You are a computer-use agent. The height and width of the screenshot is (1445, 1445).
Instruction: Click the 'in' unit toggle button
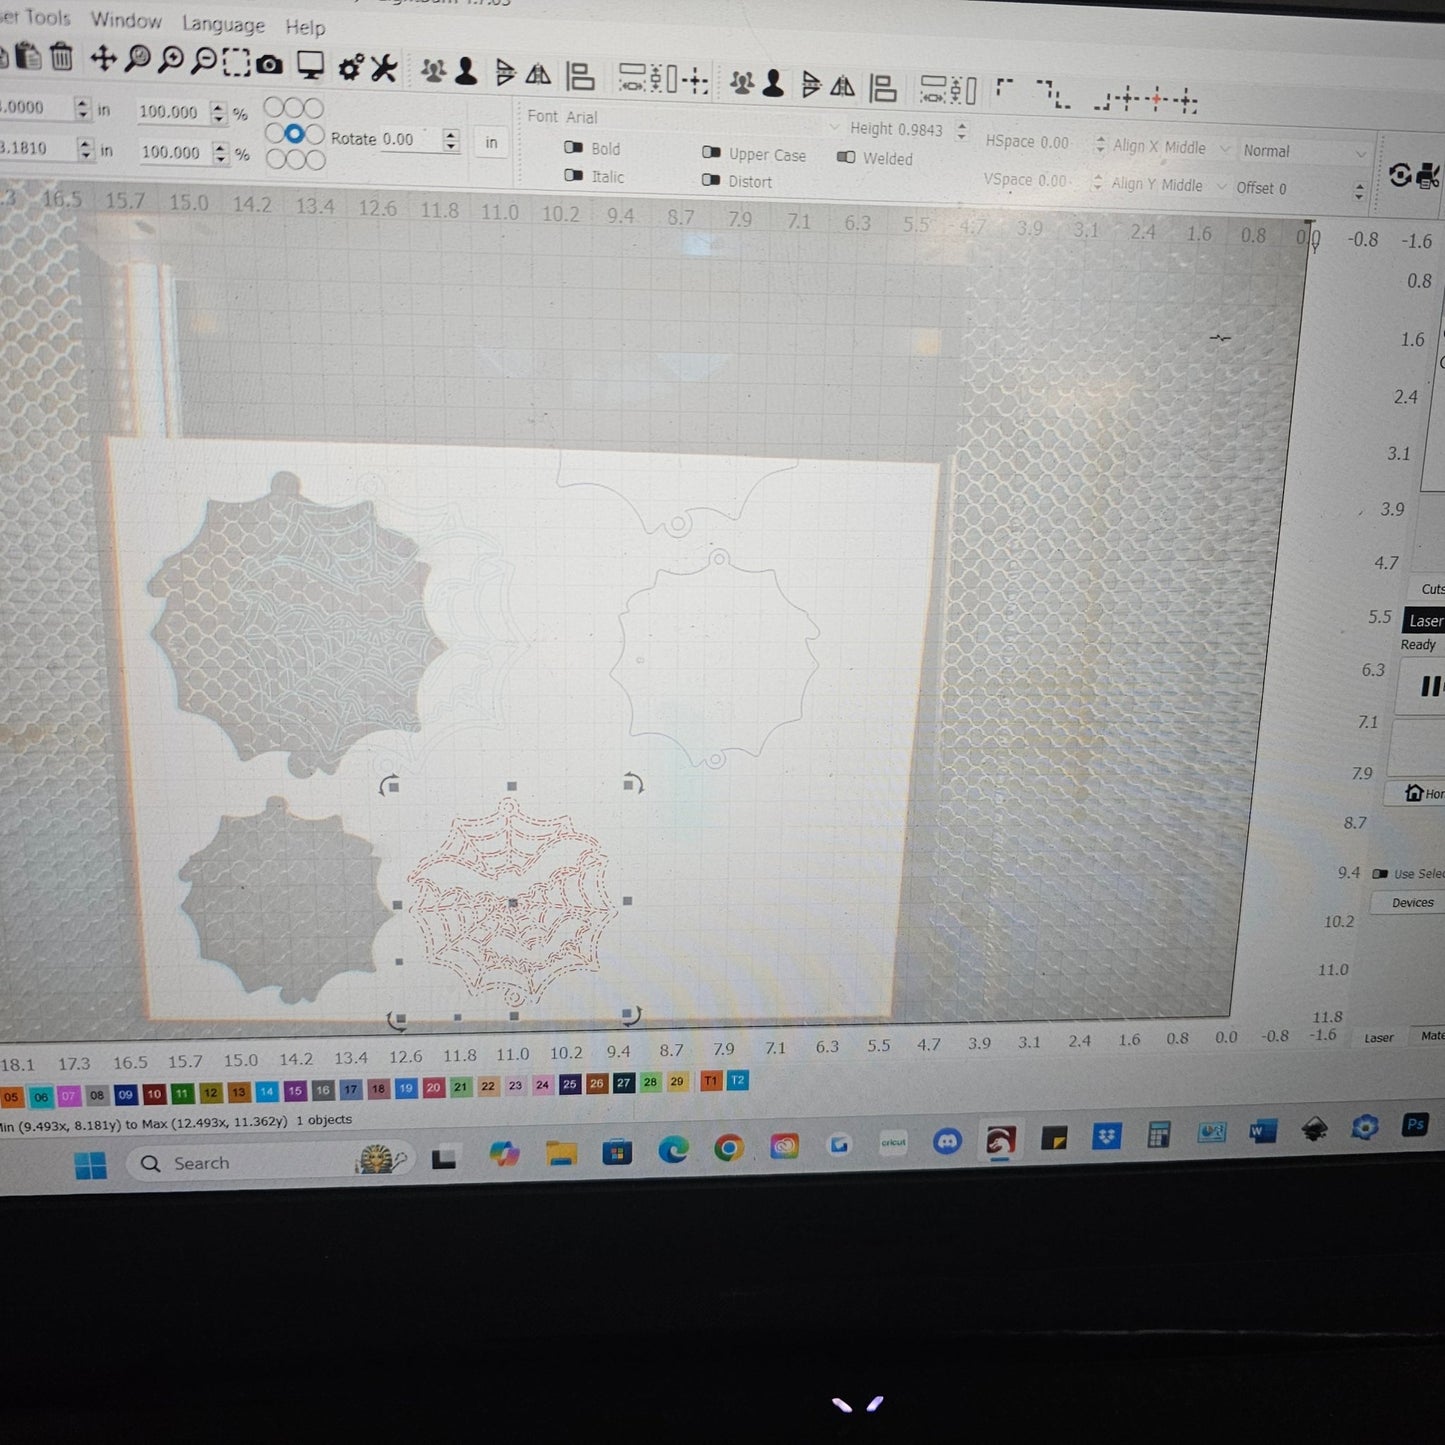491,142
